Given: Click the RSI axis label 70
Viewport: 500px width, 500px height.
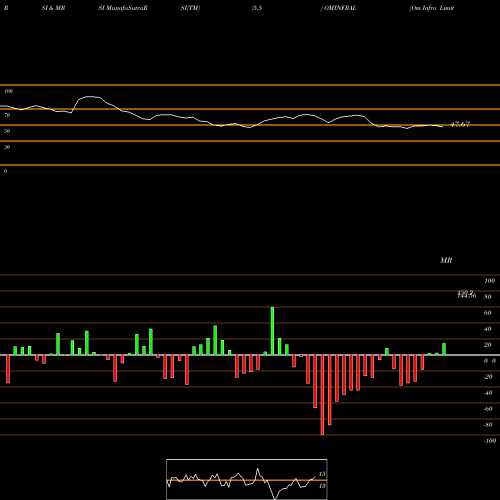Looking at the screenshot, I should [7, 115].
